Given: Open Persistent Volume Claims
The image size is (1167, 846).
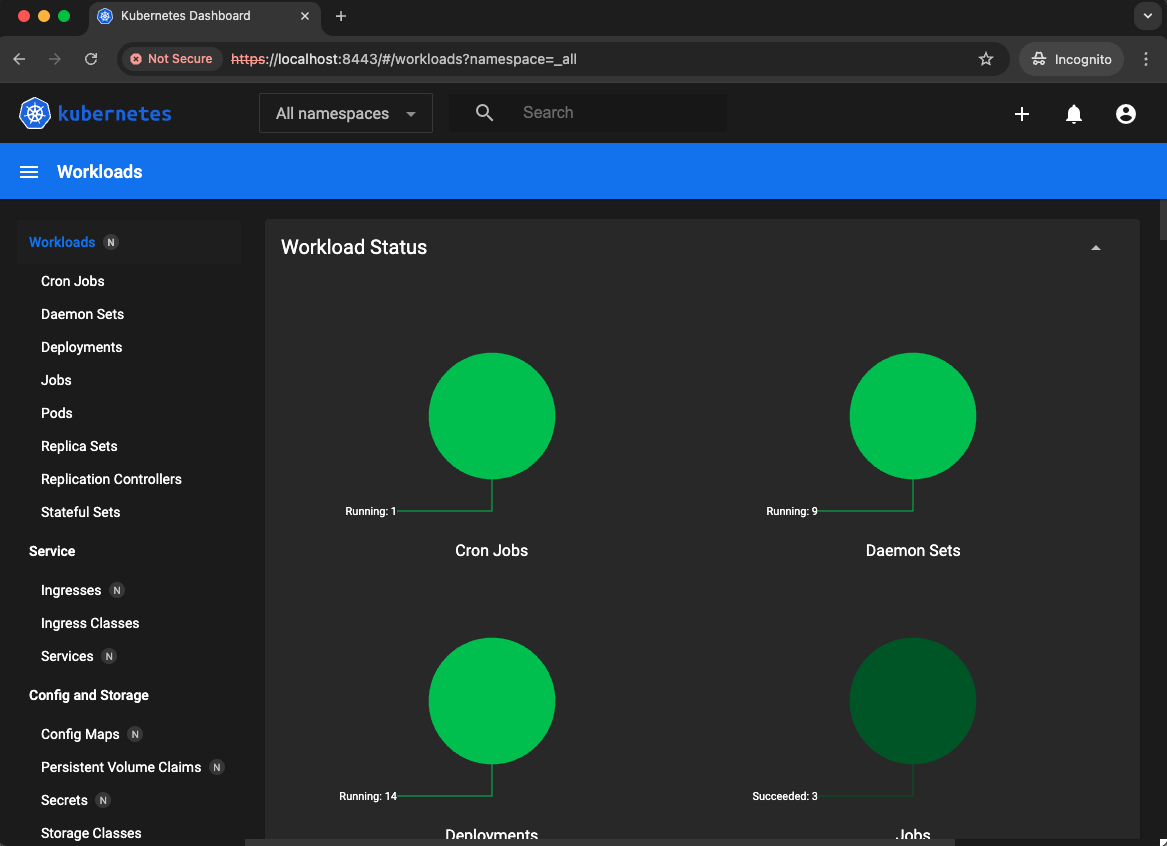Looking at the screenshot, I should (121, 767).
